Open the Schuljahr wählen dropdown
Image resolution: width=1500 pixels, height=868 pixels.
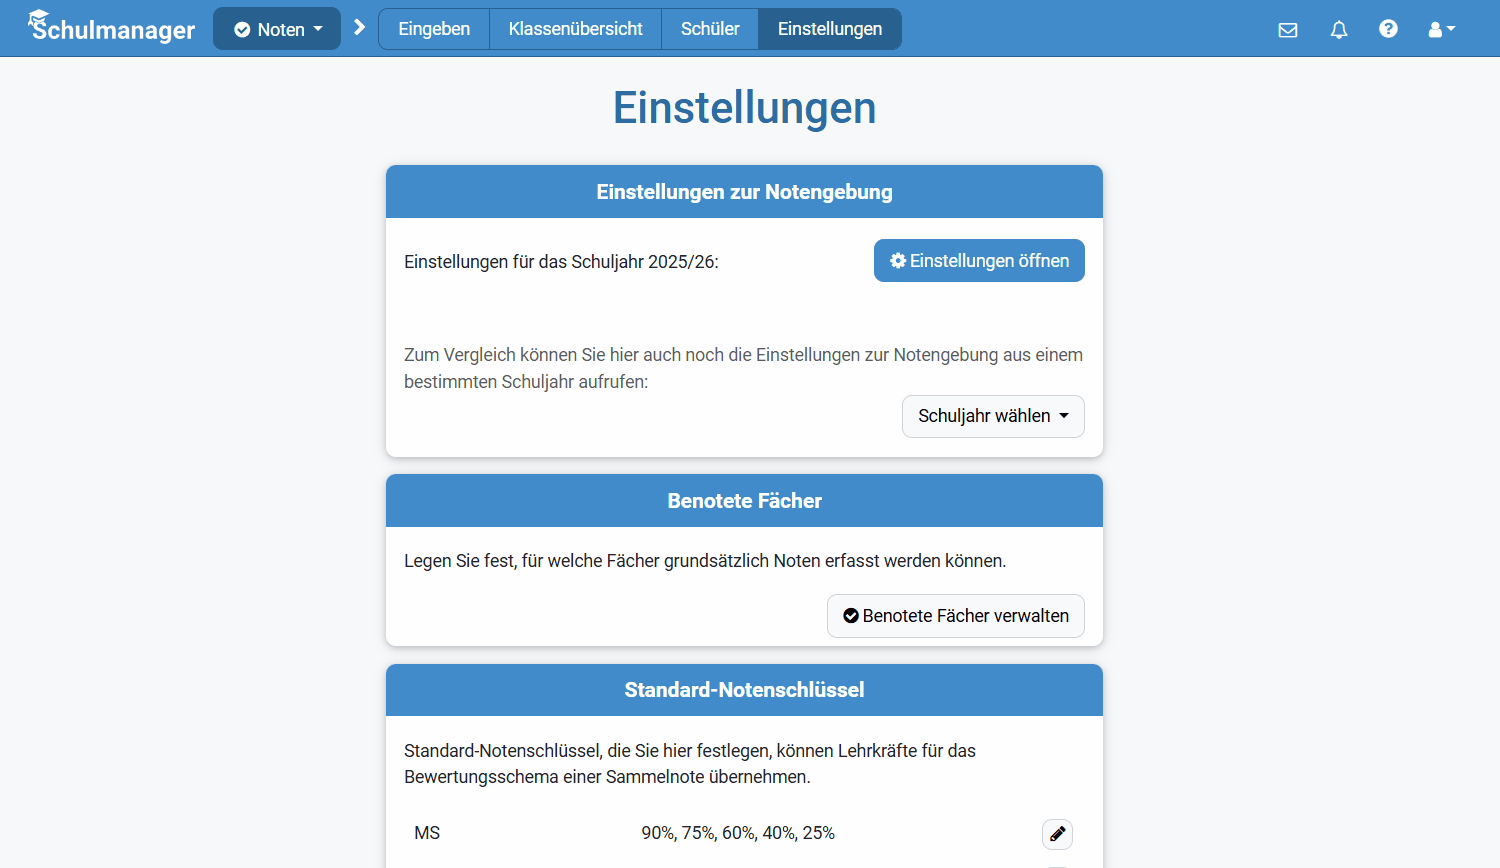point(993,416)
